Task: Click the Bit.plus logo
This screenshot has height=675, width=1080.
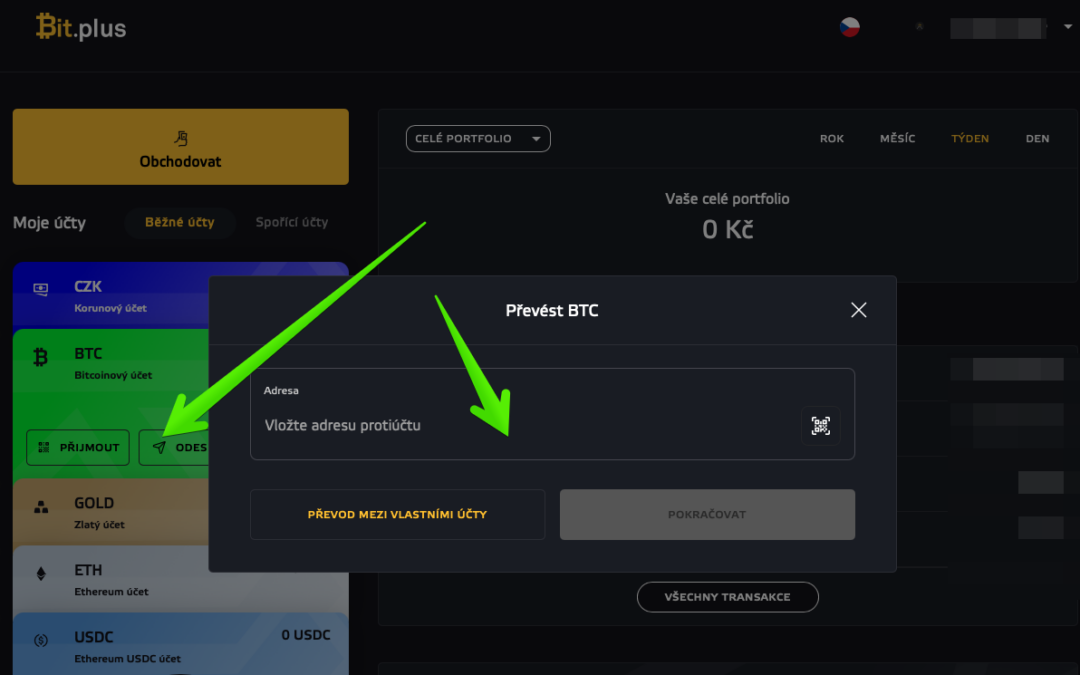Action: click(81, 28)
